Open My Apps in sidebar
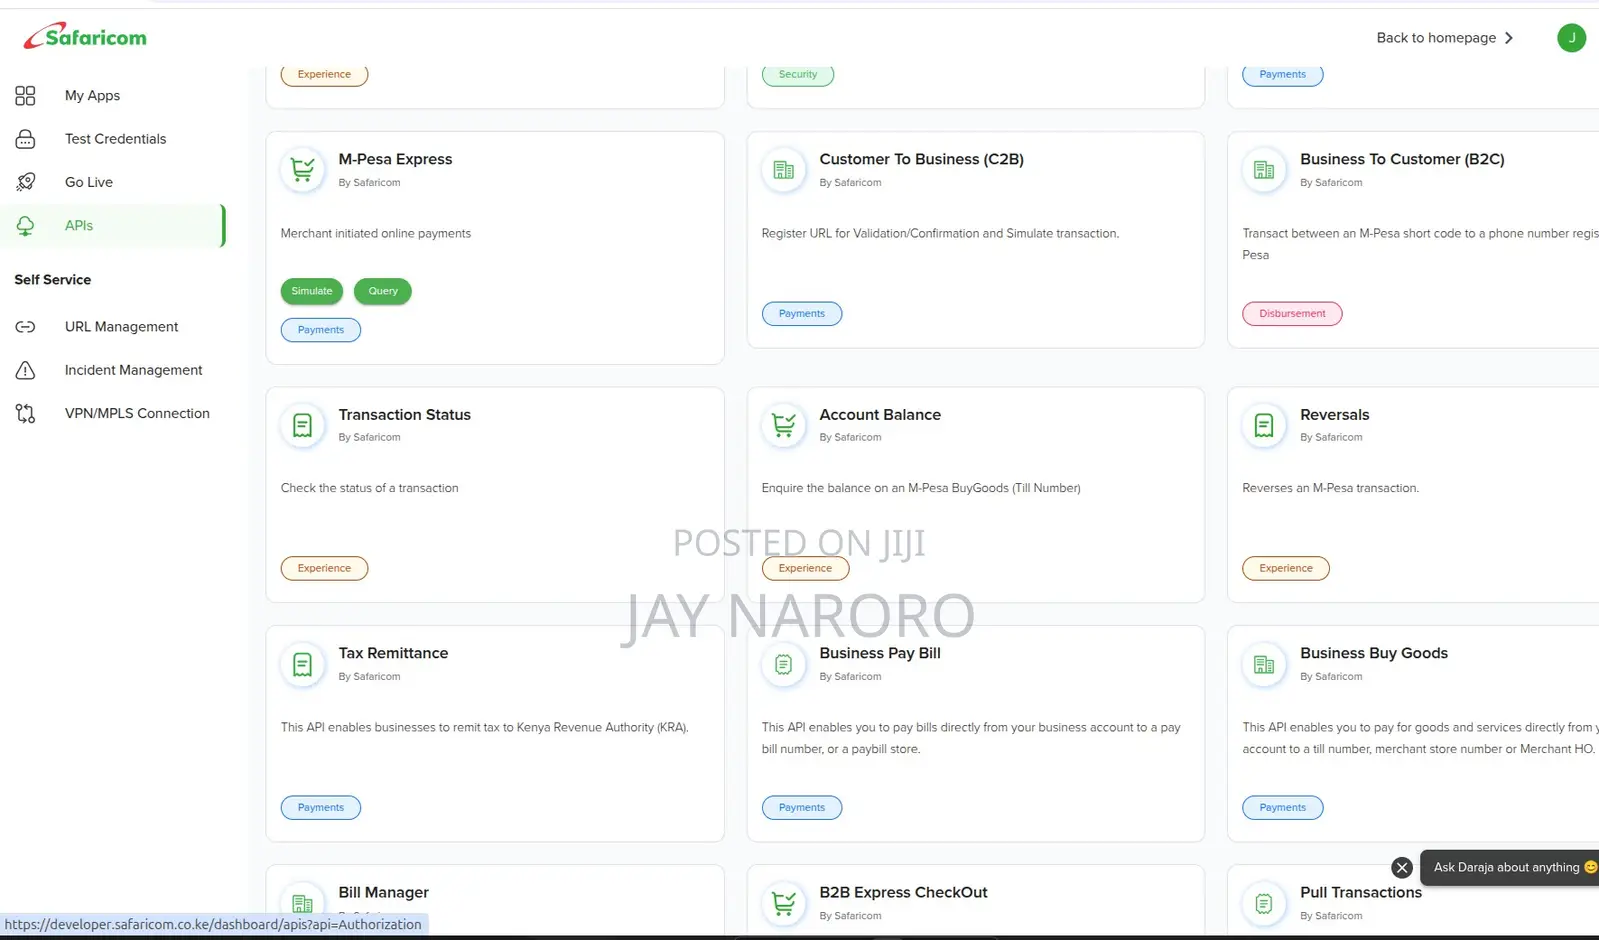The width and height of the screenshot is (1599, 940). 92,95
